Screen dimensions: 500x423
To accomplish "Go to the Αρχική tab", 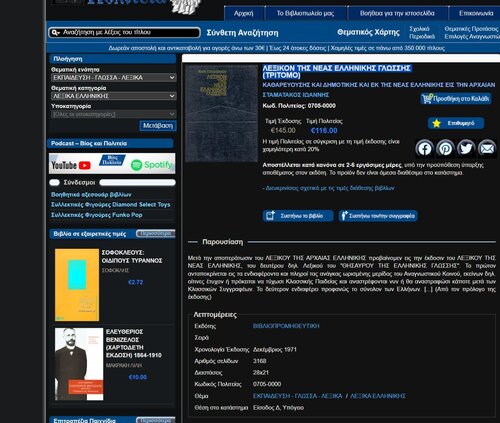I will [x=244, y=13].
